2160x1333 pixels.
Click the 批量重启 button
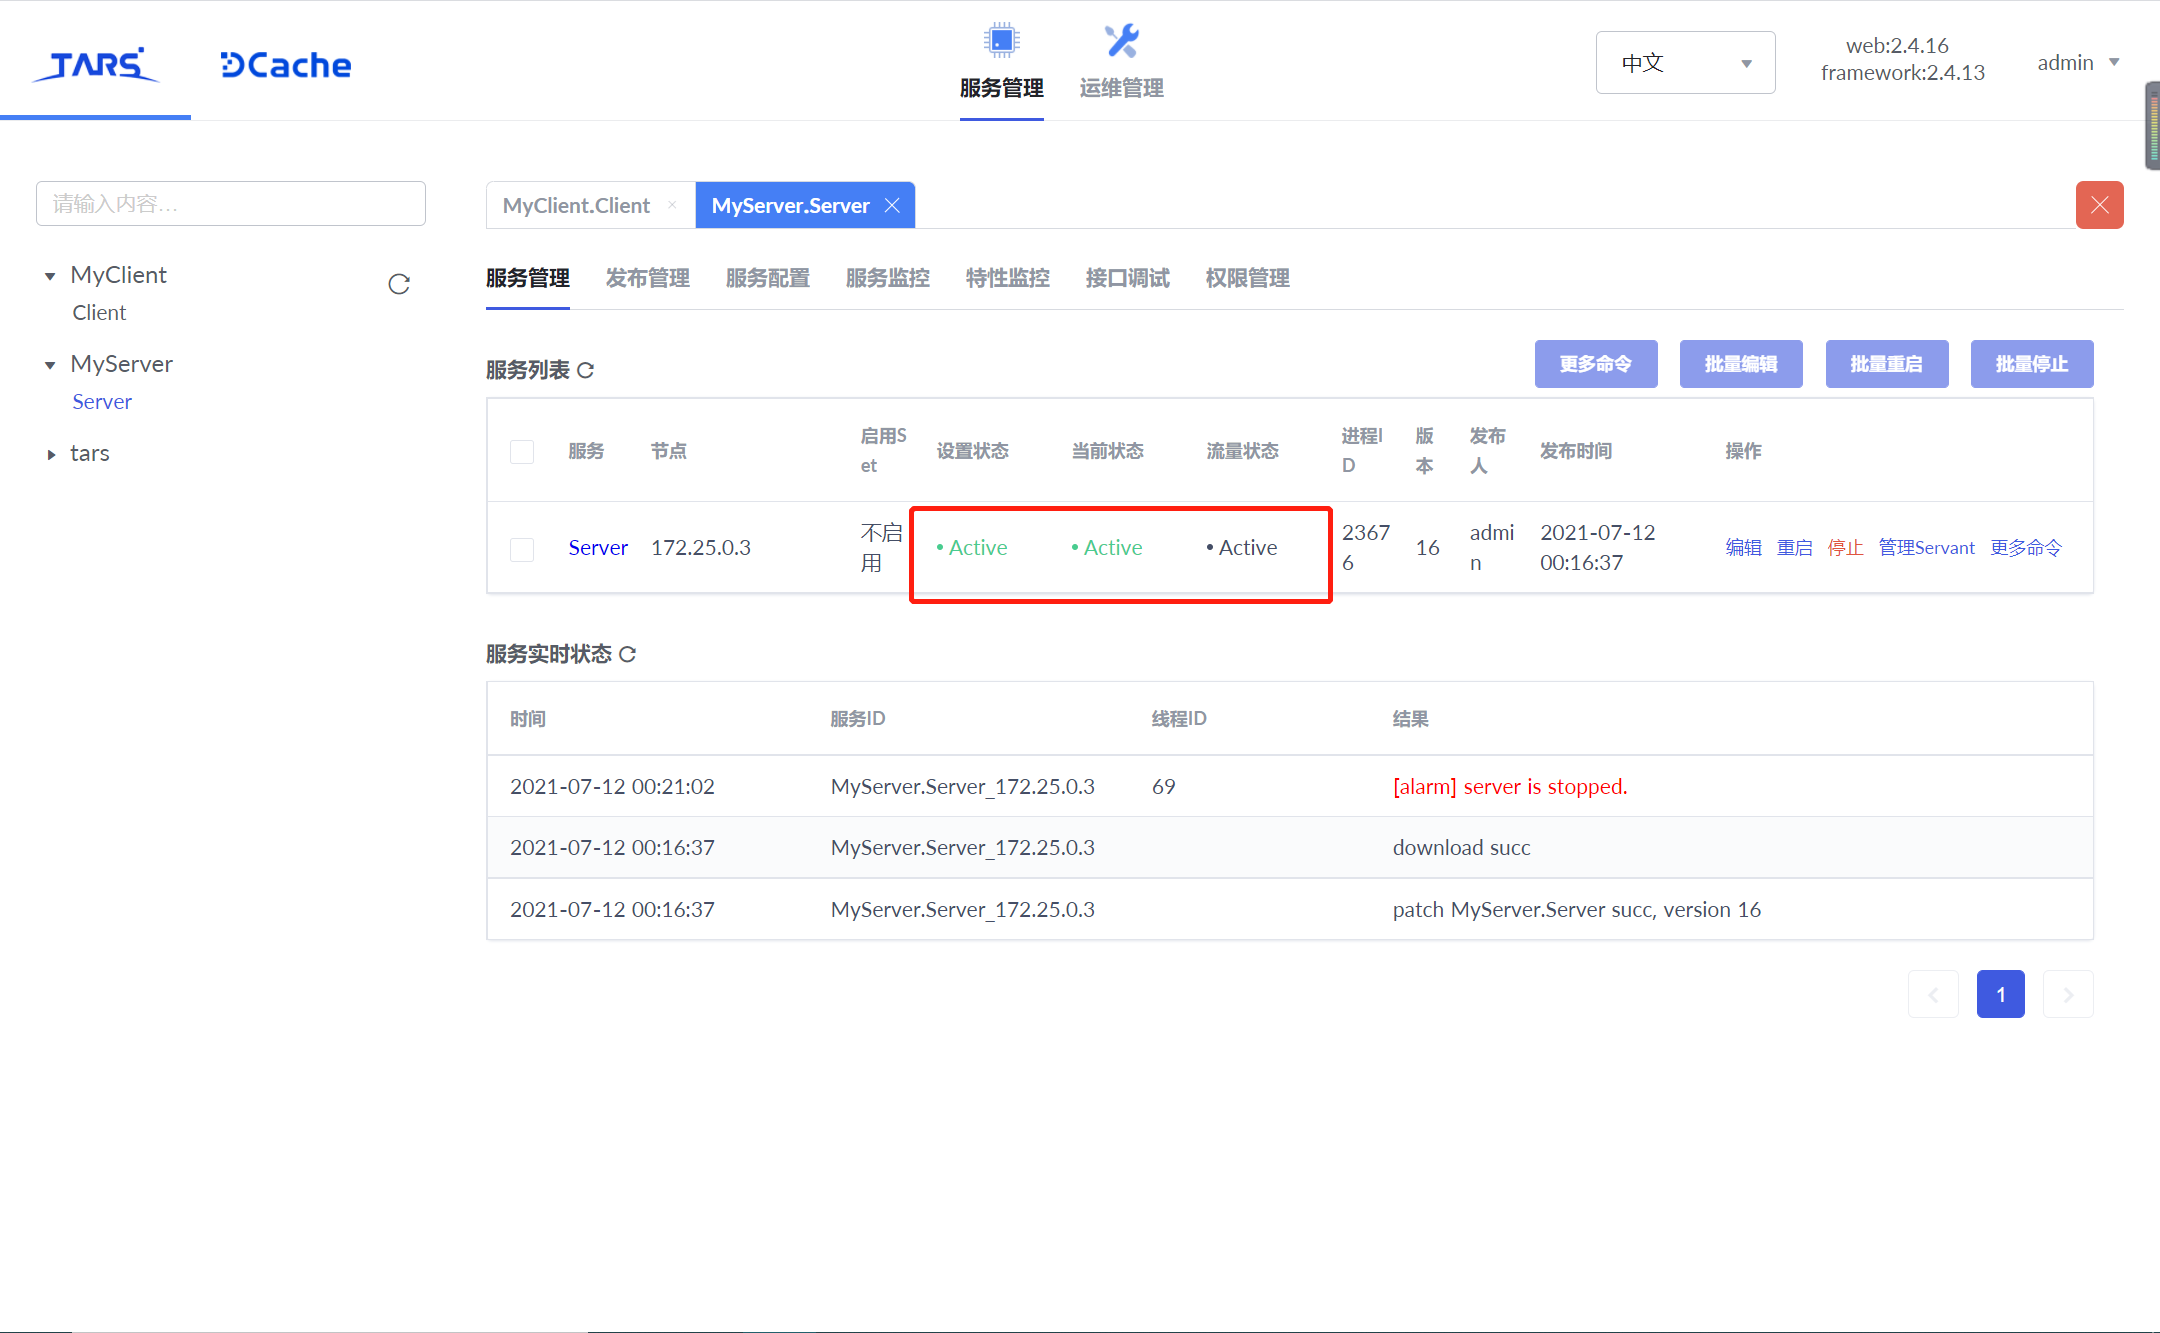tap(1886, 364)
